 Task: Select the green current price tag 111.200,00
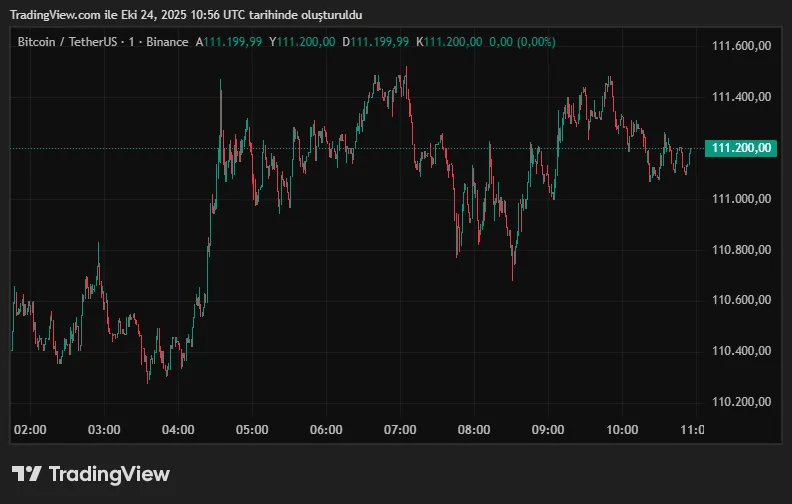(741, 148)
